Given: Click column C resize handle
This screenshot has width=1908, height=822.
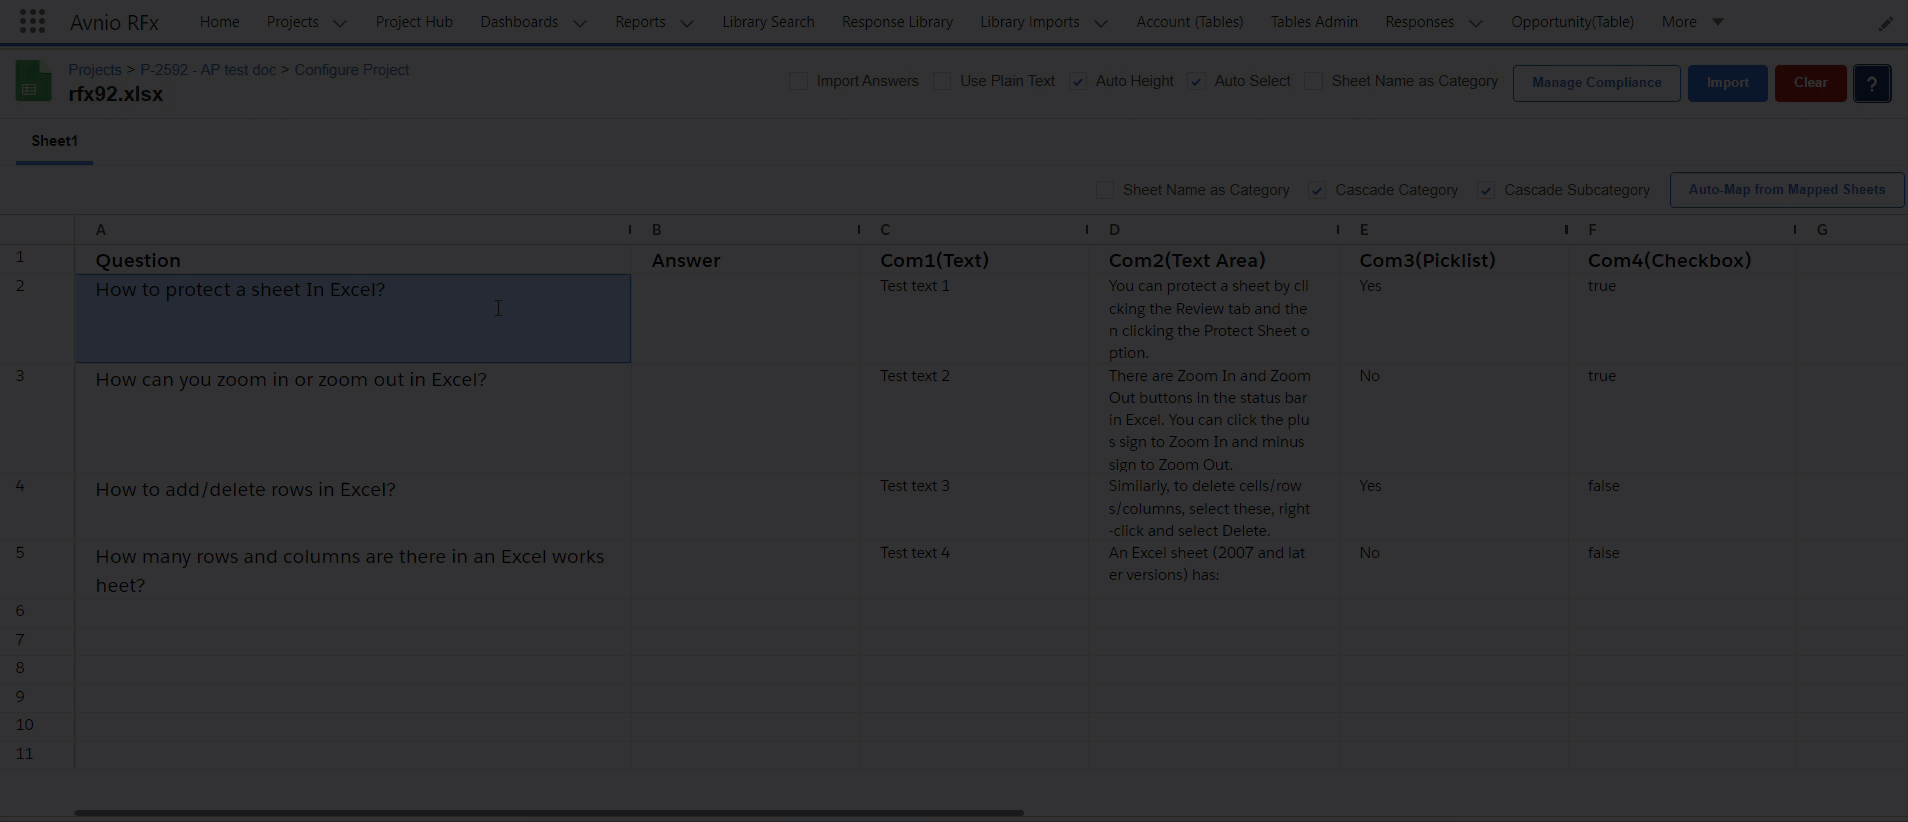Looking at the screenshot, I should 1086,230.
